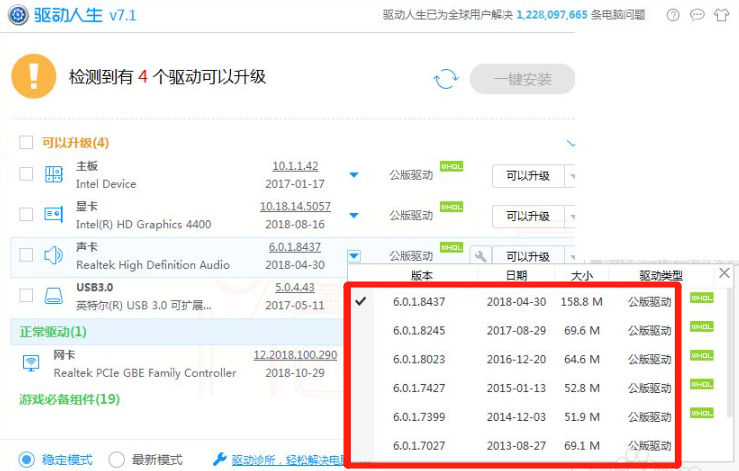Click the network card icon
Screen dimensions: 739x471
coord(30,363)
